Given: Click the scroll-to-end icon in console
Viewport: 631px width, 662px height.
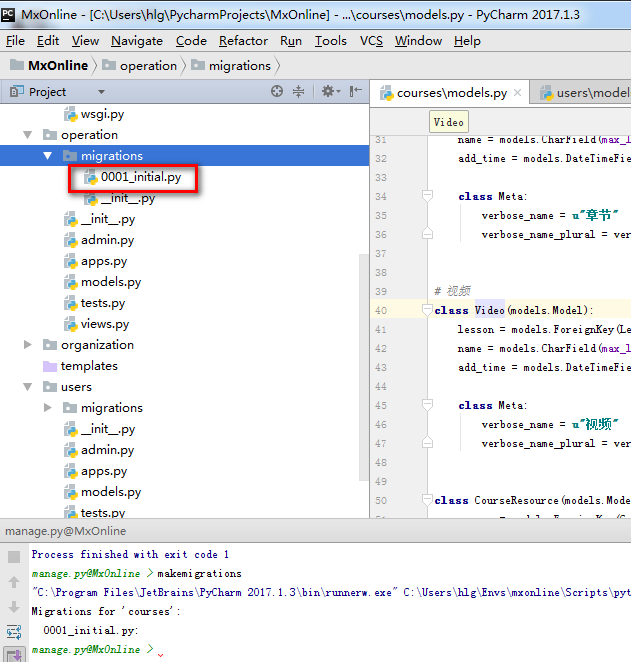Looking at the screenshot, I should [14, 655].
